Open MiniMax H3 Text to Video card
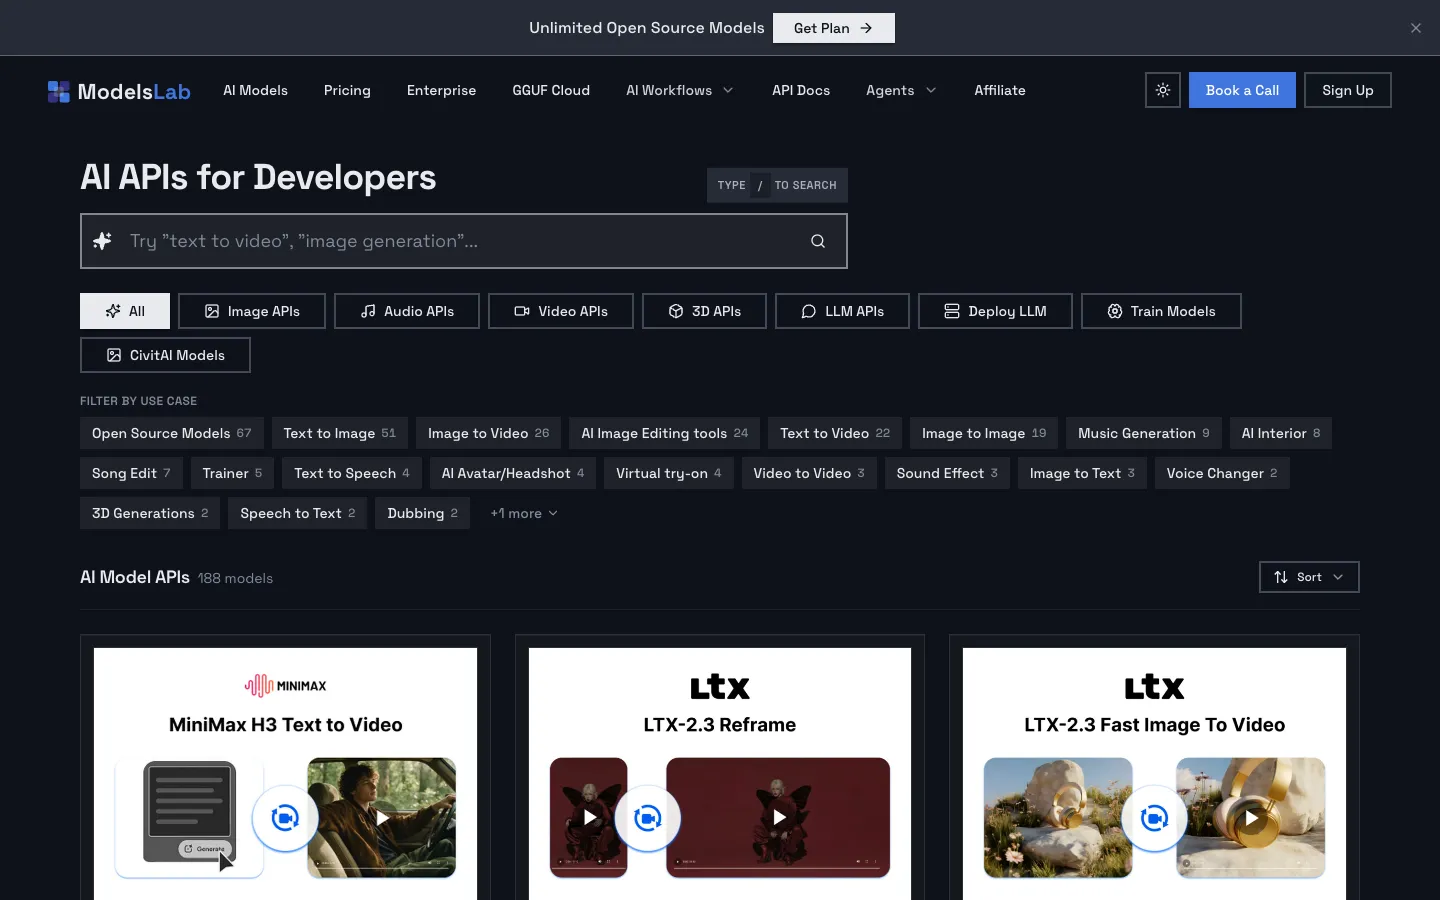 pos(285,767)
